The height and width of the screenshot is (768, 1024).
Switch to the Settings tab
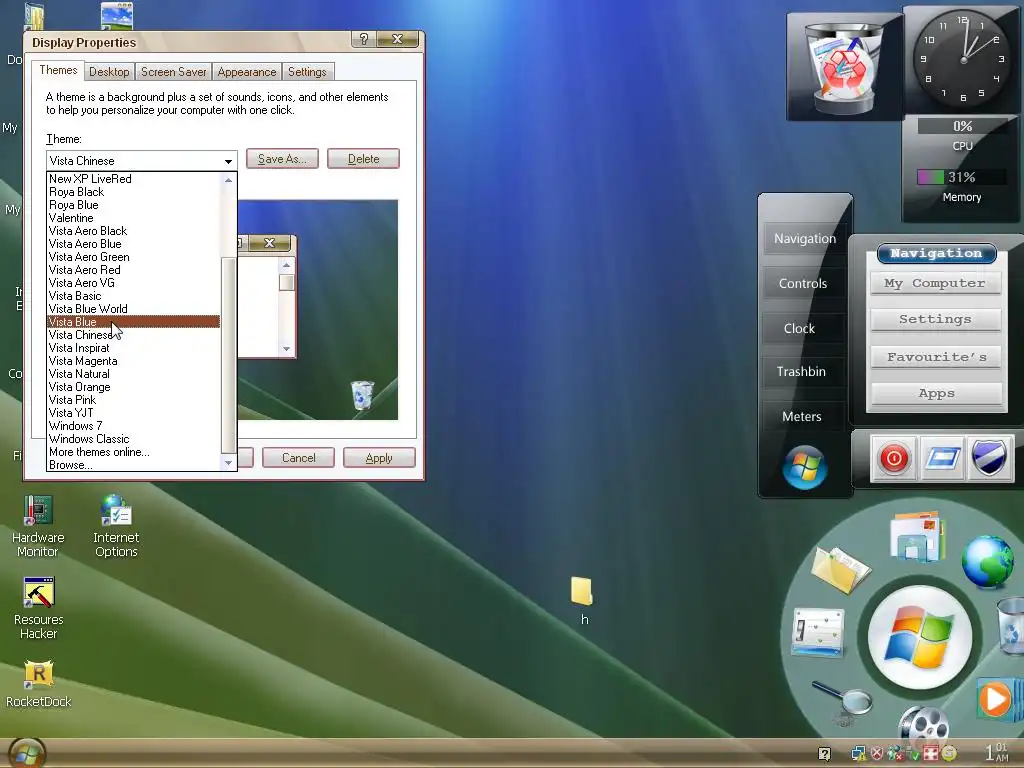307,72
